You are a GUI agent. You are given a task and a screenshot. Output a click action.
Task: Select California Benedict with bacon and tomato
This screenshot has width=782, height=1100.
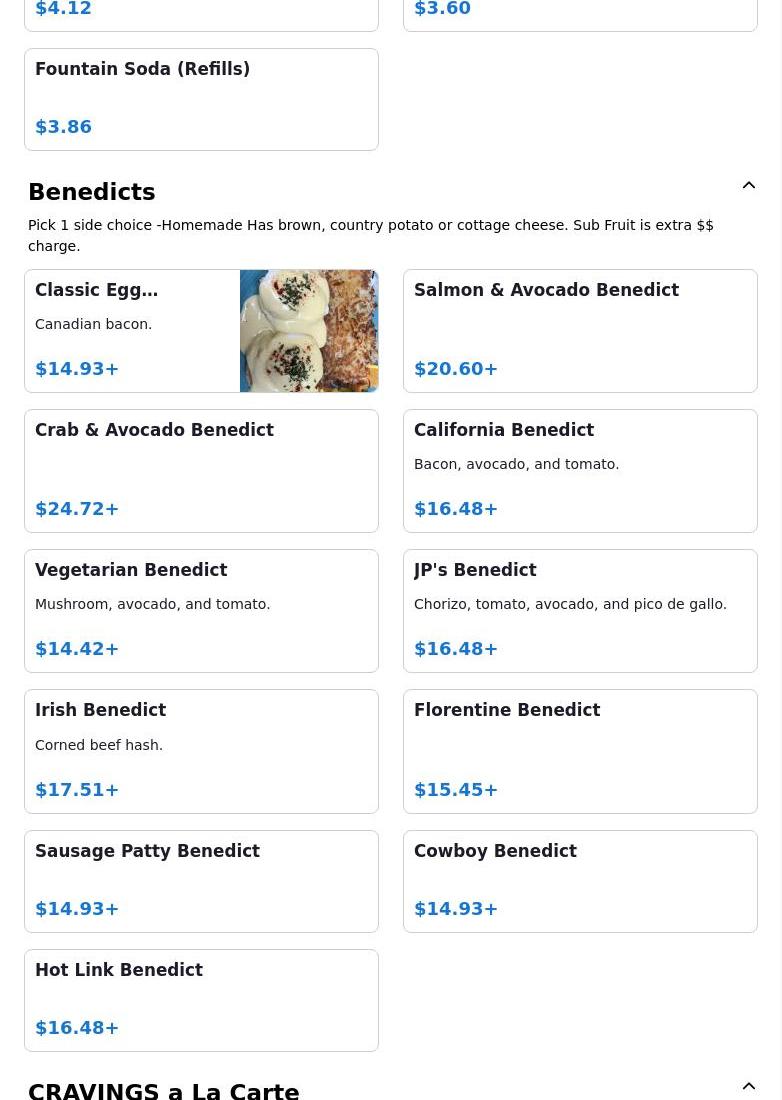(x=580, y=470)
